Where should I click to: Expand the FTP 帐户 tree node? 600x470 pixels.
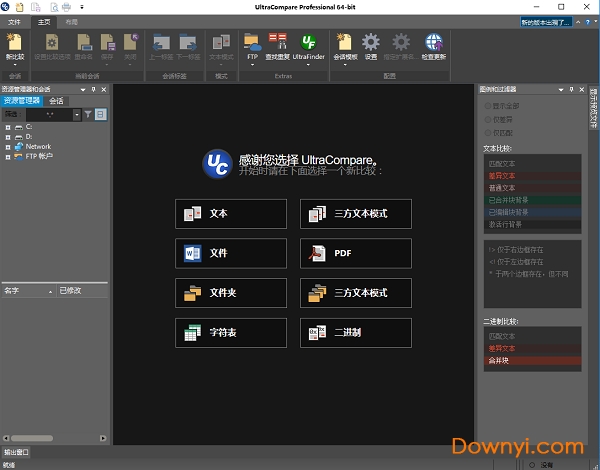(8, 157)
